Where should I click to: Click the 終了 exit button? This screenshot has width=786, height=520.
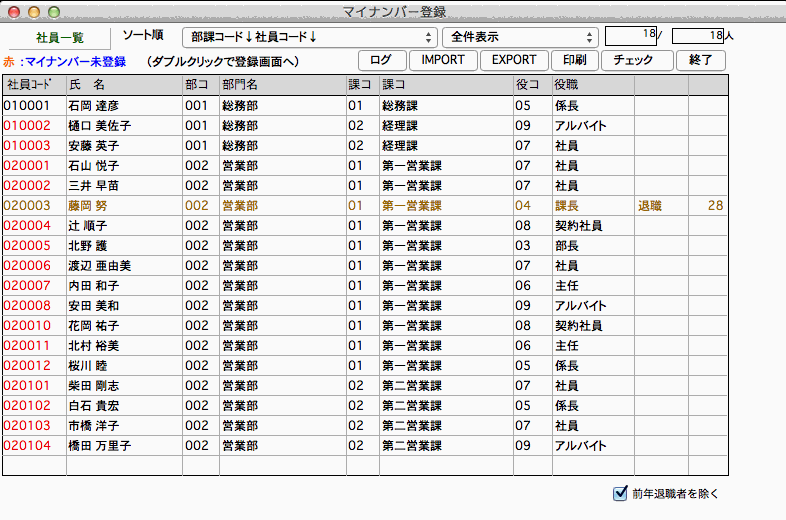701,60
